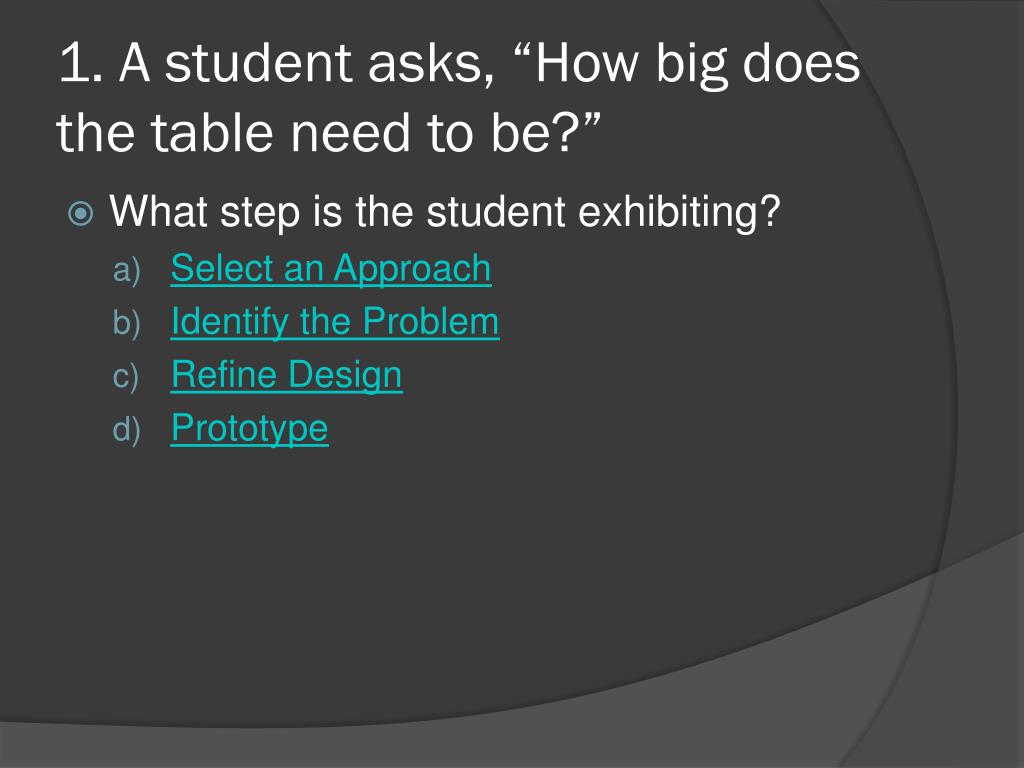Click the phrase "How big does" in title
This screenshot has height=768, width=1024.
tap(698, 64)
